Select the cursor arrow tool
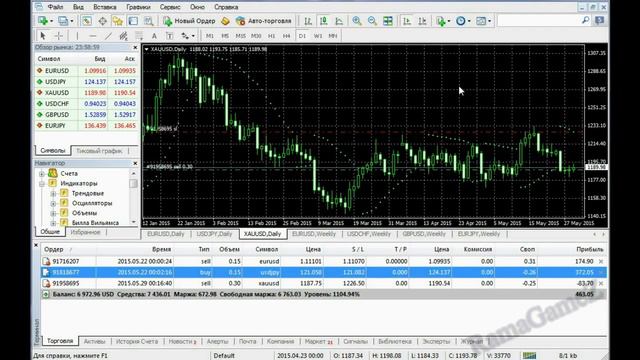The image size is (640, 360). (43, 36)
